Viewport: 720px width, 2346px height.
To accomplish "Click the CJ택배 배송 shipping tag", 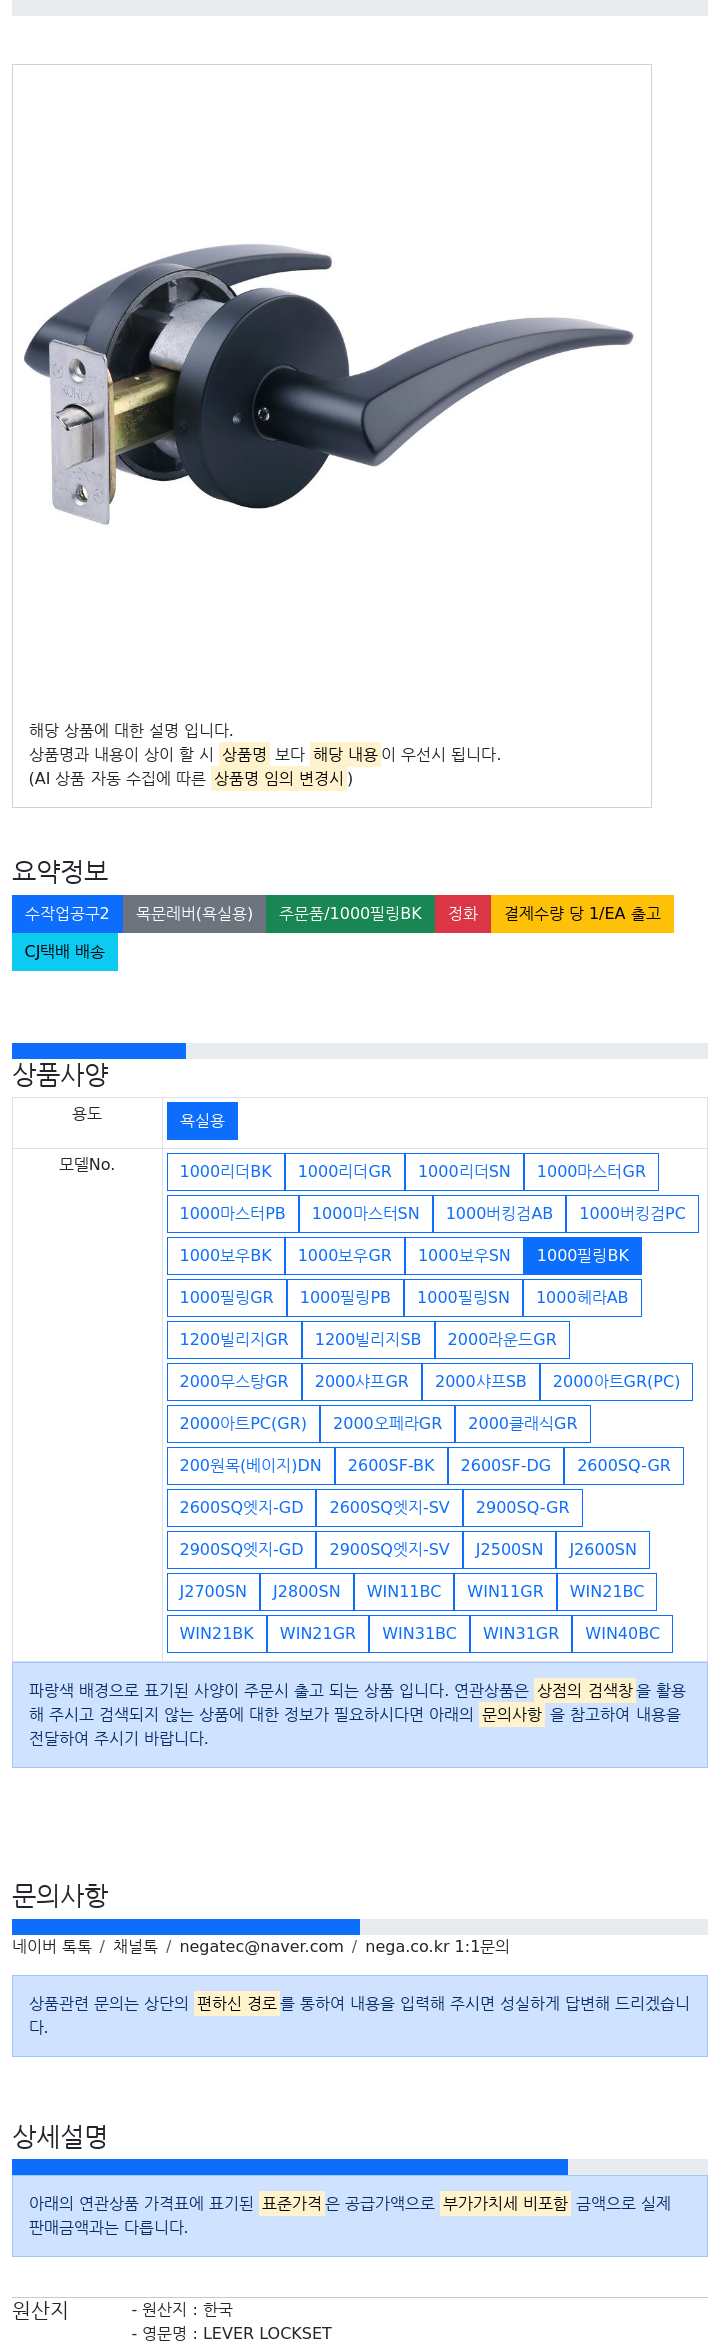I will [x=65, y=952].
